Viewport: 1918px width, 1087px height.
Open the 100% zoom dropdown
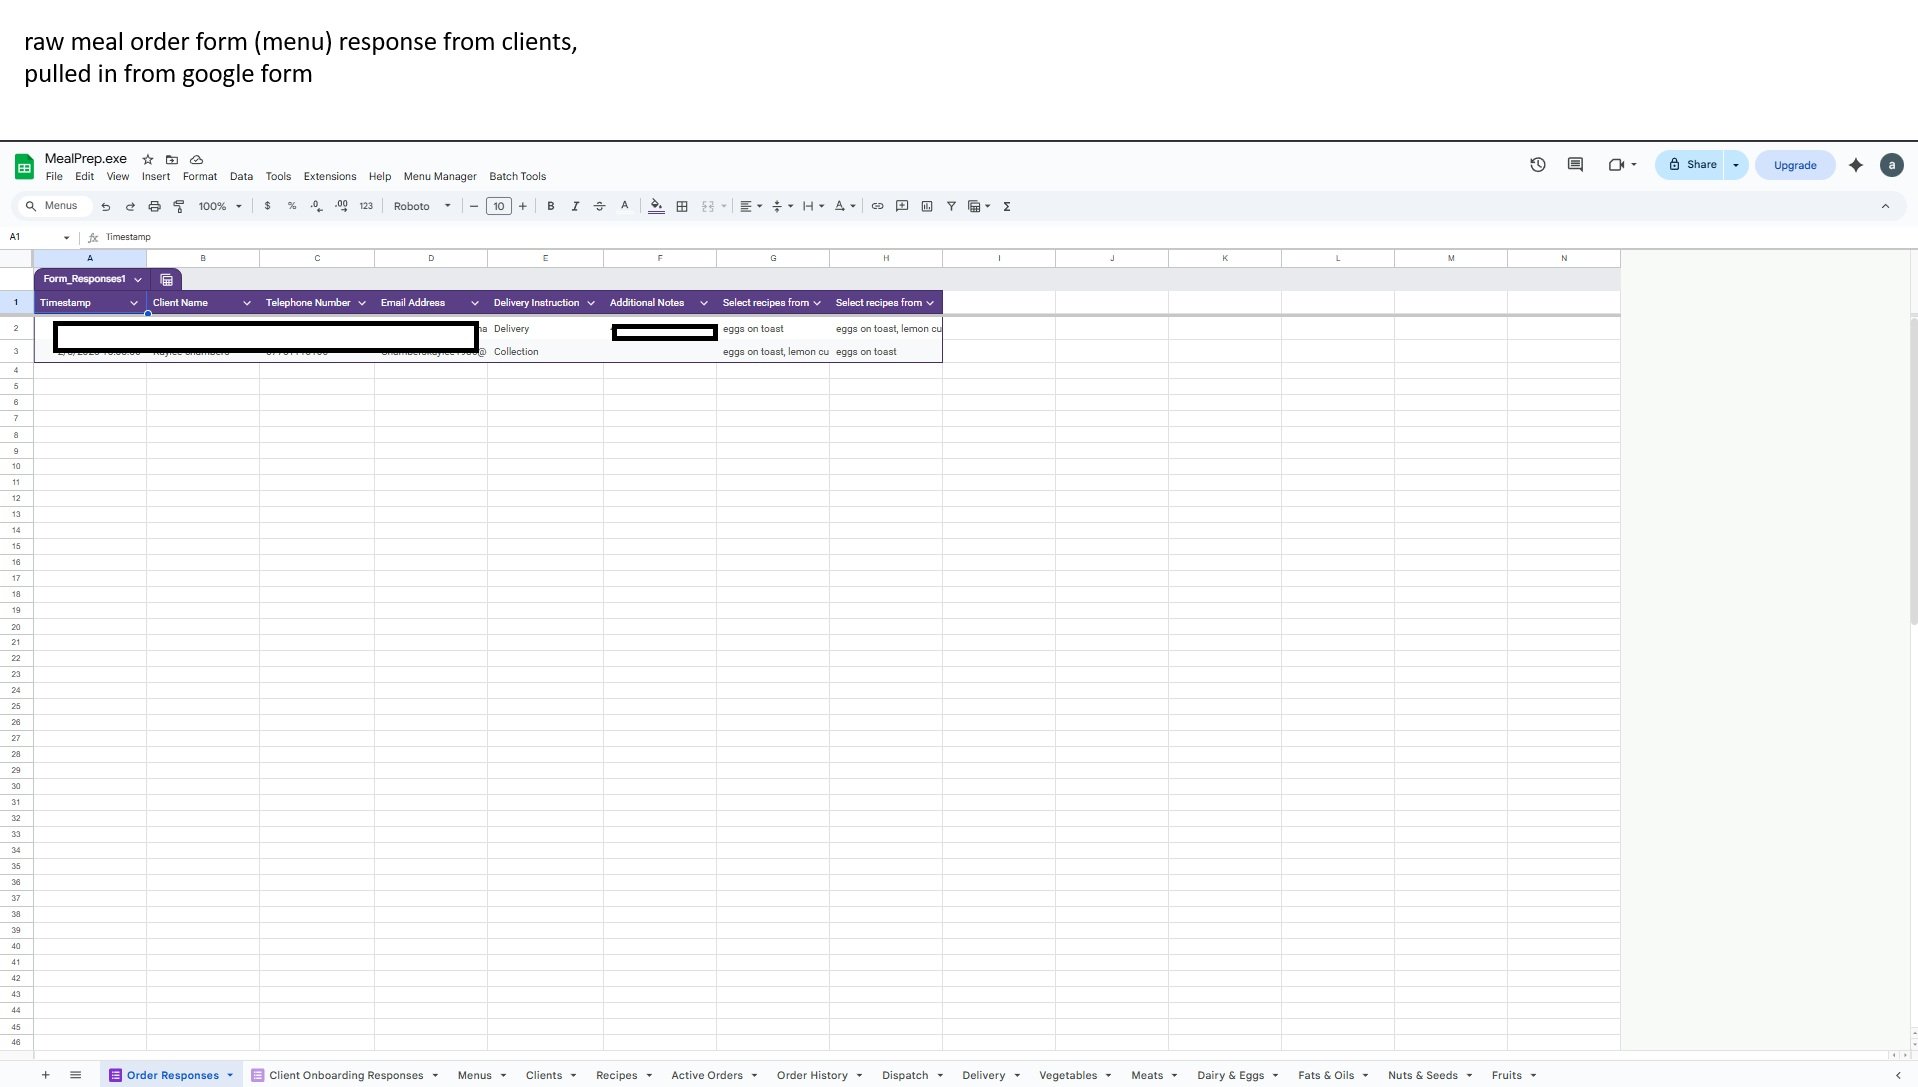pos(220,206)
